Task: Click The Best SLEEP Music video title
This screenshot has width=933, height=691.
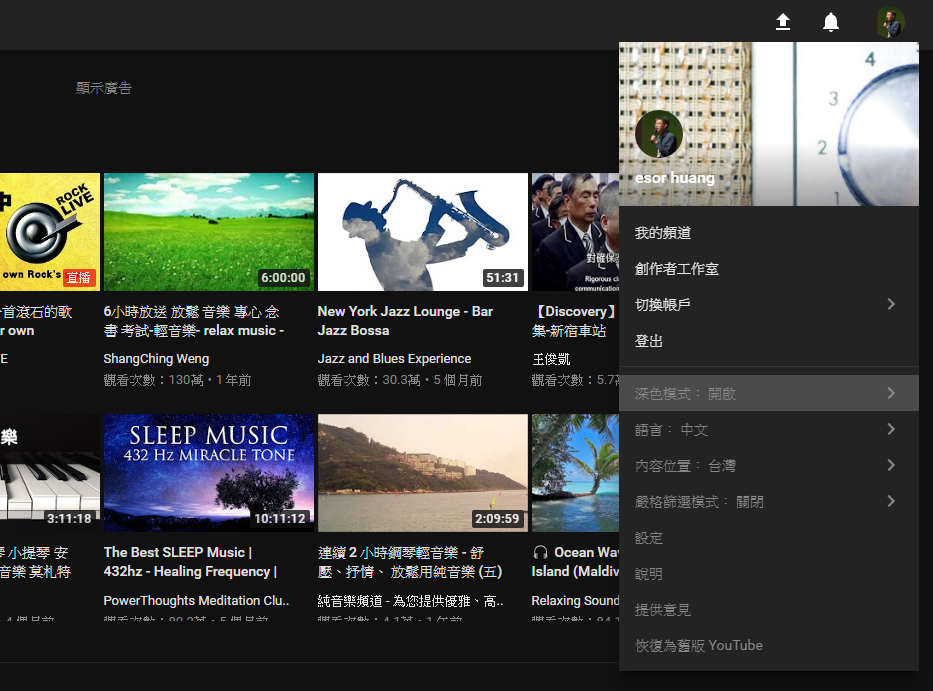Action: [190, 562]
